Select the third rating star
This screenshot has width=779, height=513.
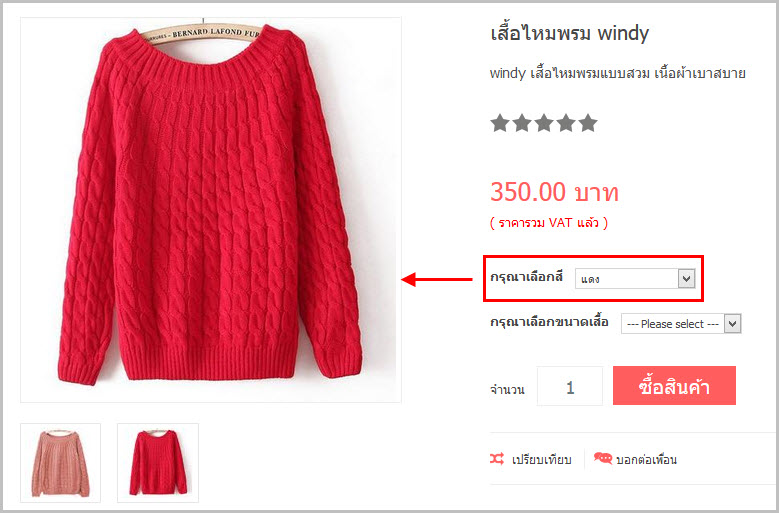tap(544, 123)
